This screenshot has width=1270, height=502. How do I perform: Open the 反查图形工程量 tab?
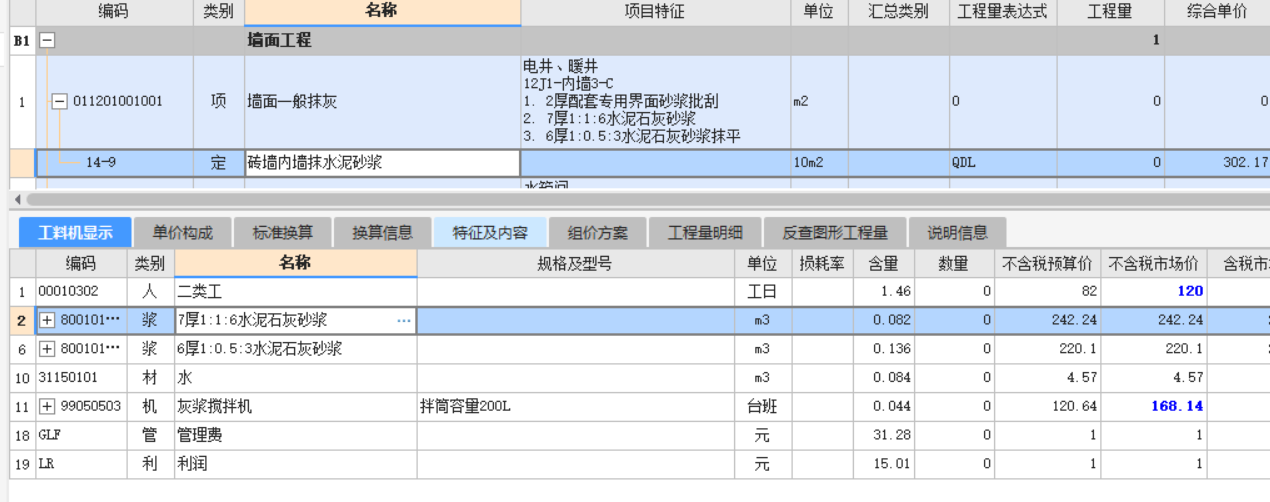835,233
